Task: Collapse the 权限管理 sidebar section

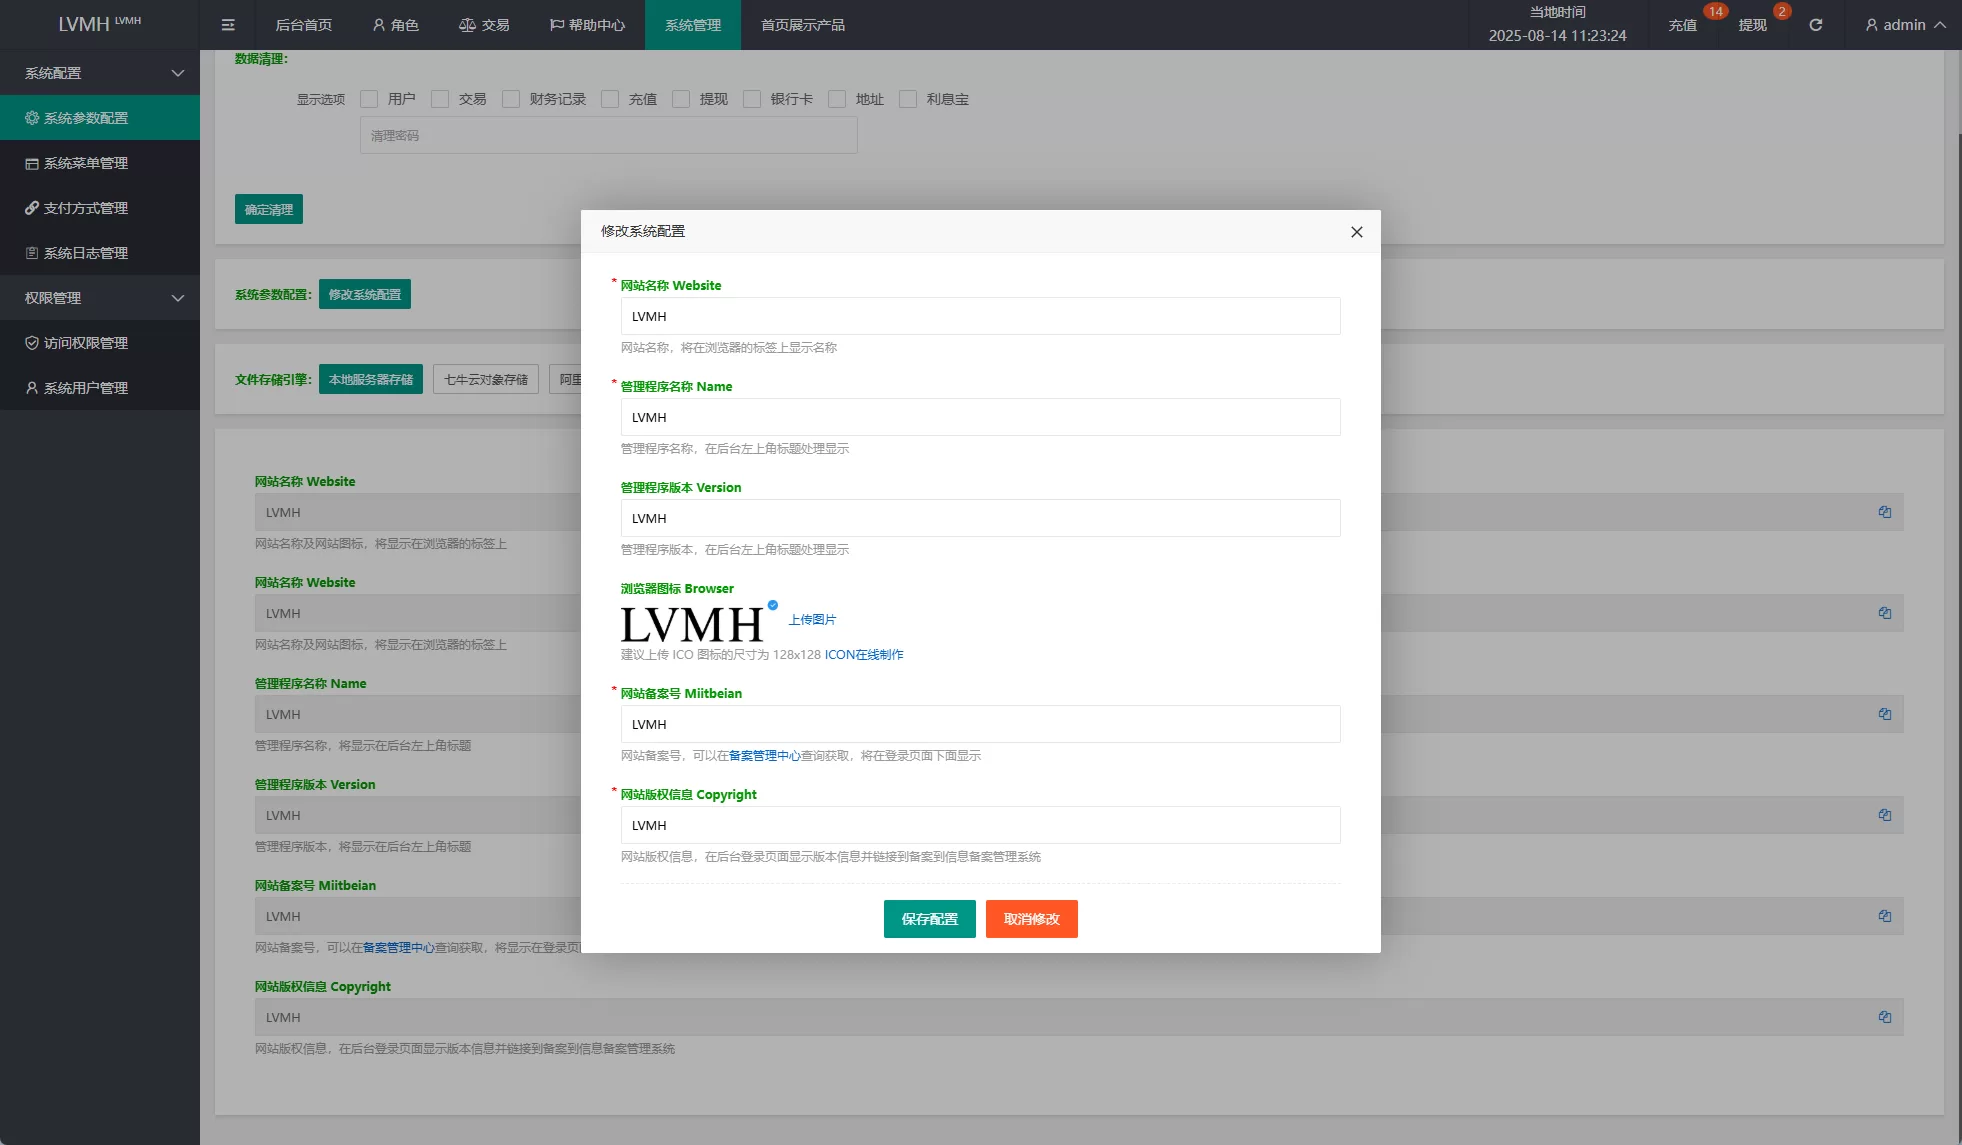Action: 100,298
